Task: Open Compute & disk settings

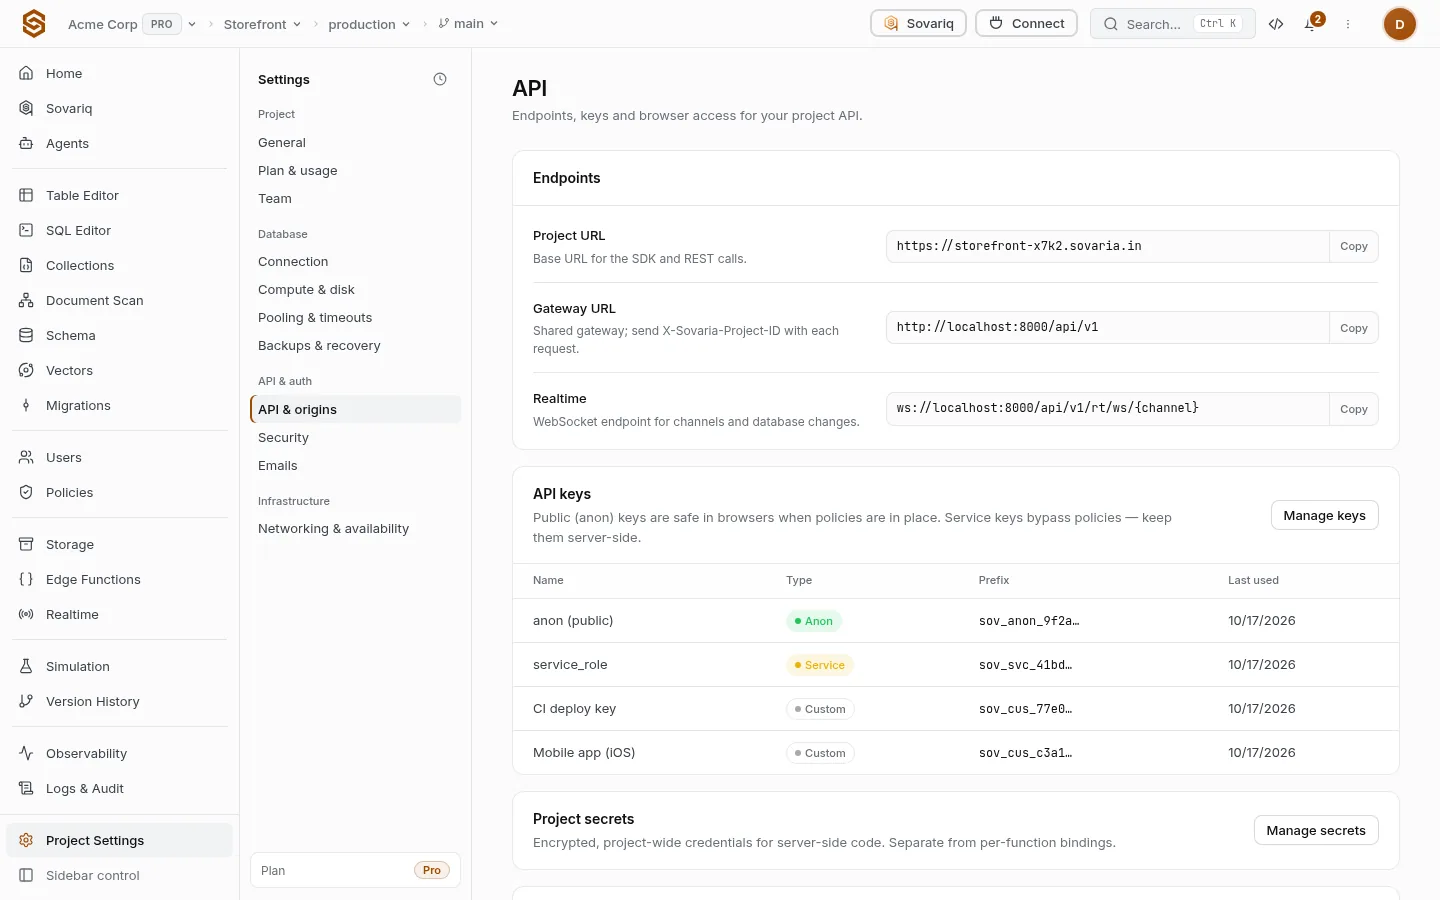Action: pos(355,290)
